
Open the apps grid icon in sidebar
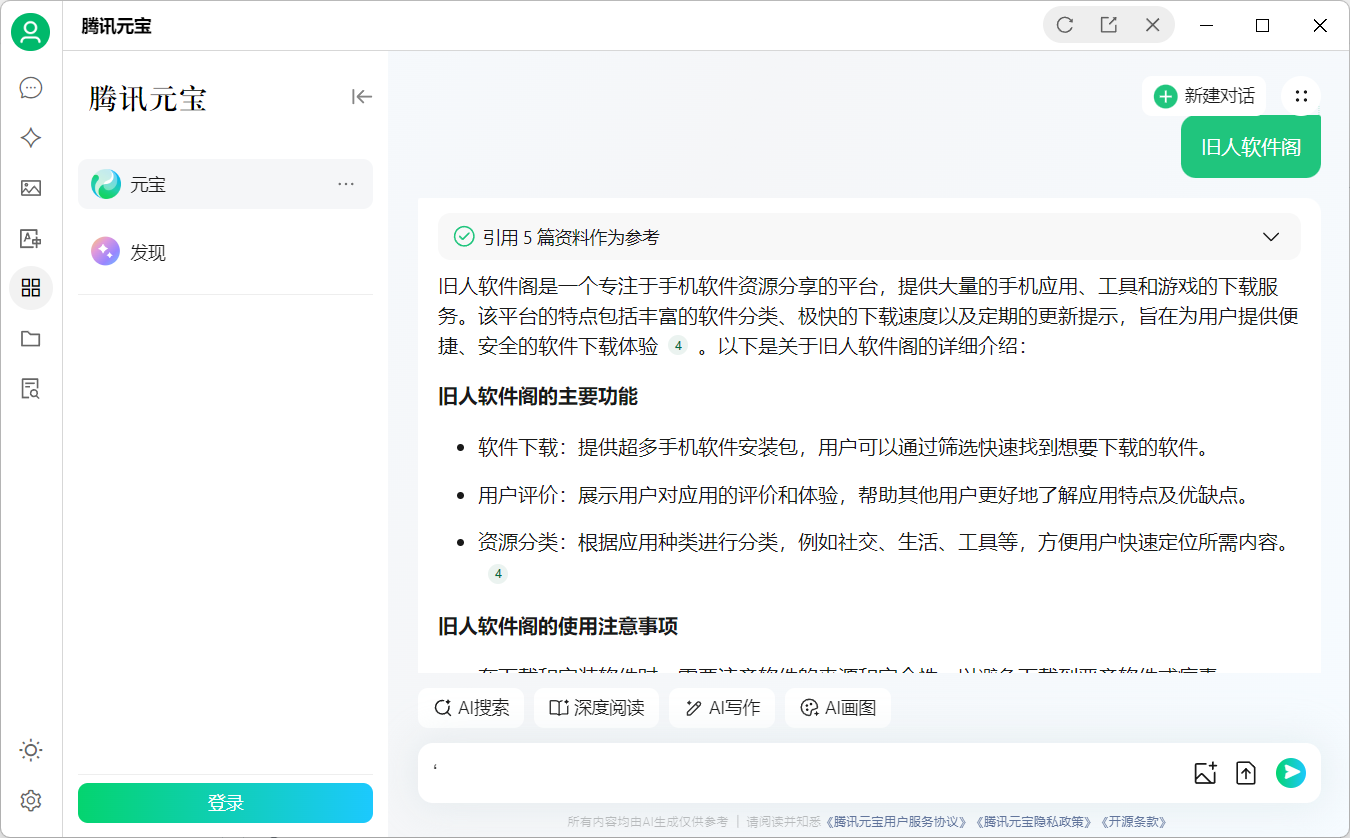[30, 288]
